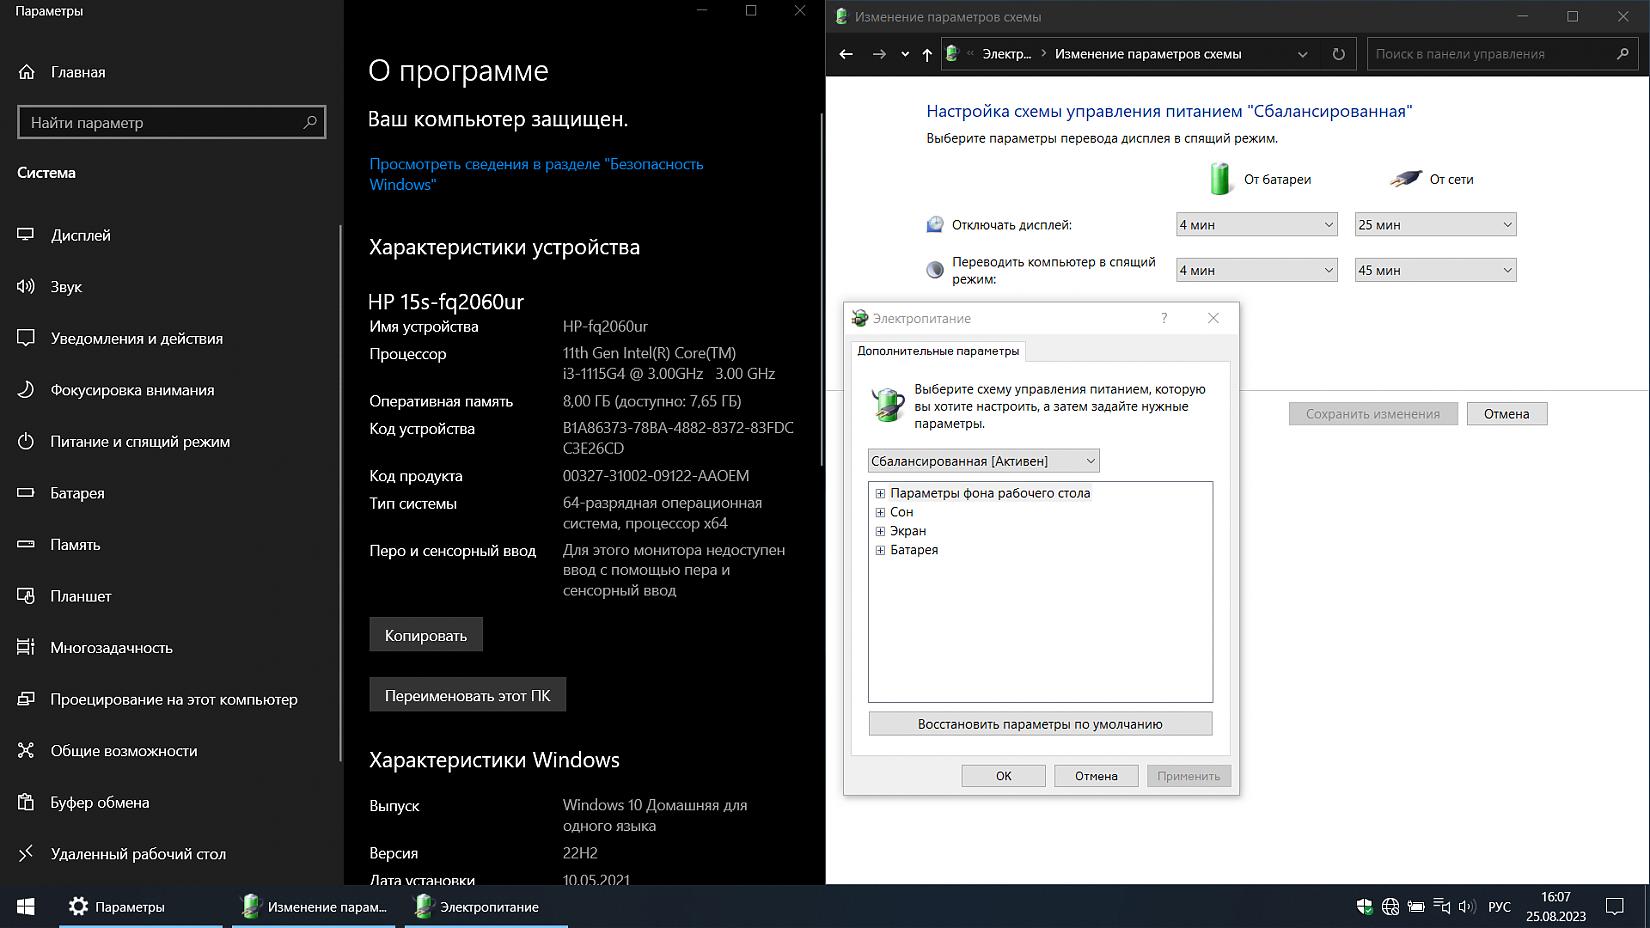
Task: Go back in the control panel window
Action: pos(846,54)
